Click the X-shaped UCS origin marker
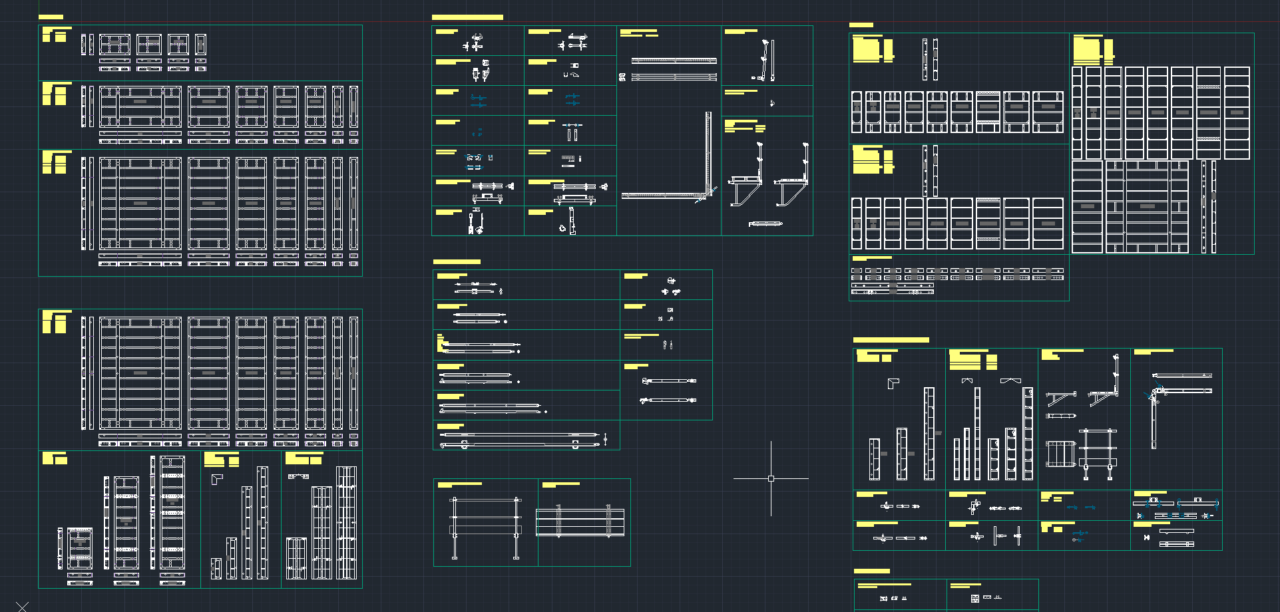This screenshot has width=1280, height=612. tap(22, 605)
